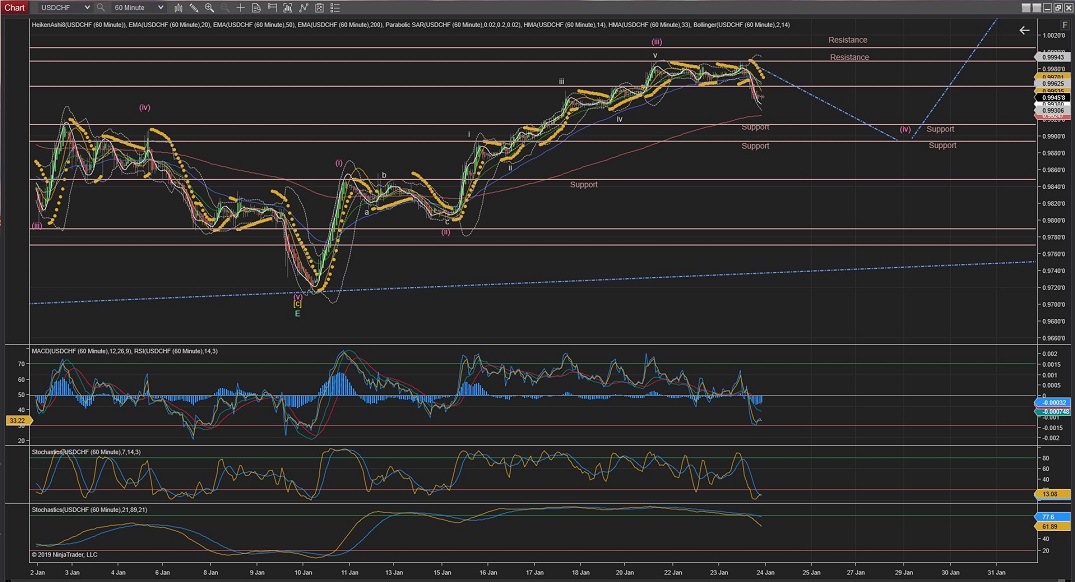Screen dimensions: 1075x582
Task: Click the 10 Jan date on time axis
Action: click(x=303, y=572)
